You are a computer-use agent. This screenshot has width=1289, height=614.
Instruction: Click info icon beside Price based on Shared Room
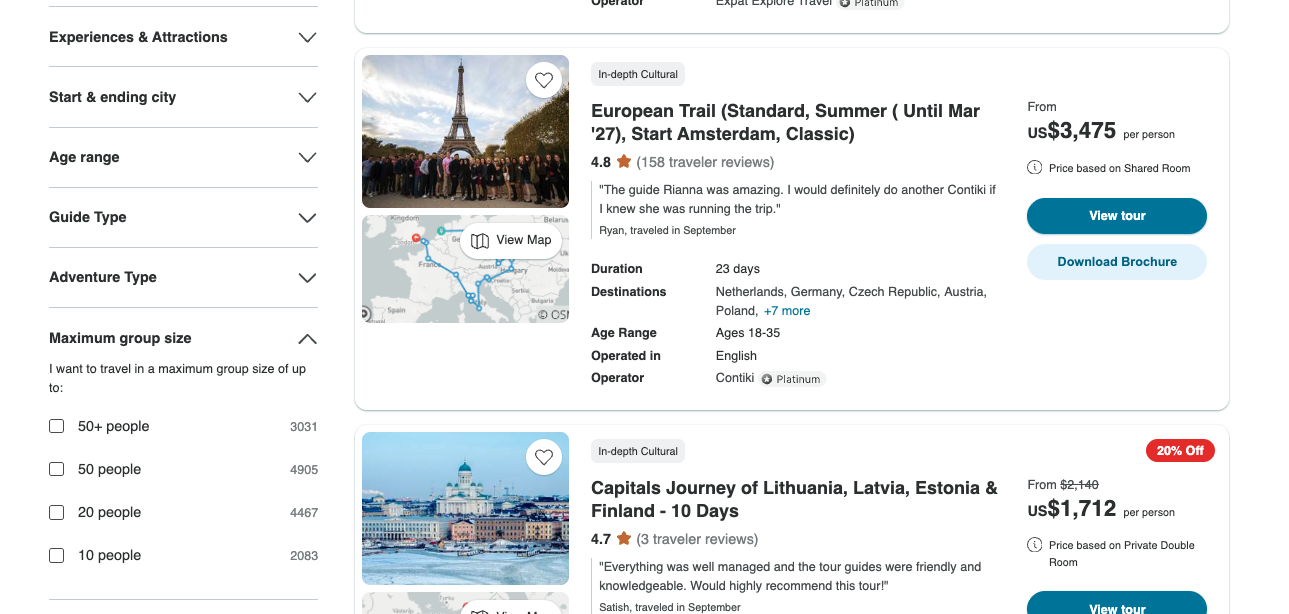(1035, 168)
